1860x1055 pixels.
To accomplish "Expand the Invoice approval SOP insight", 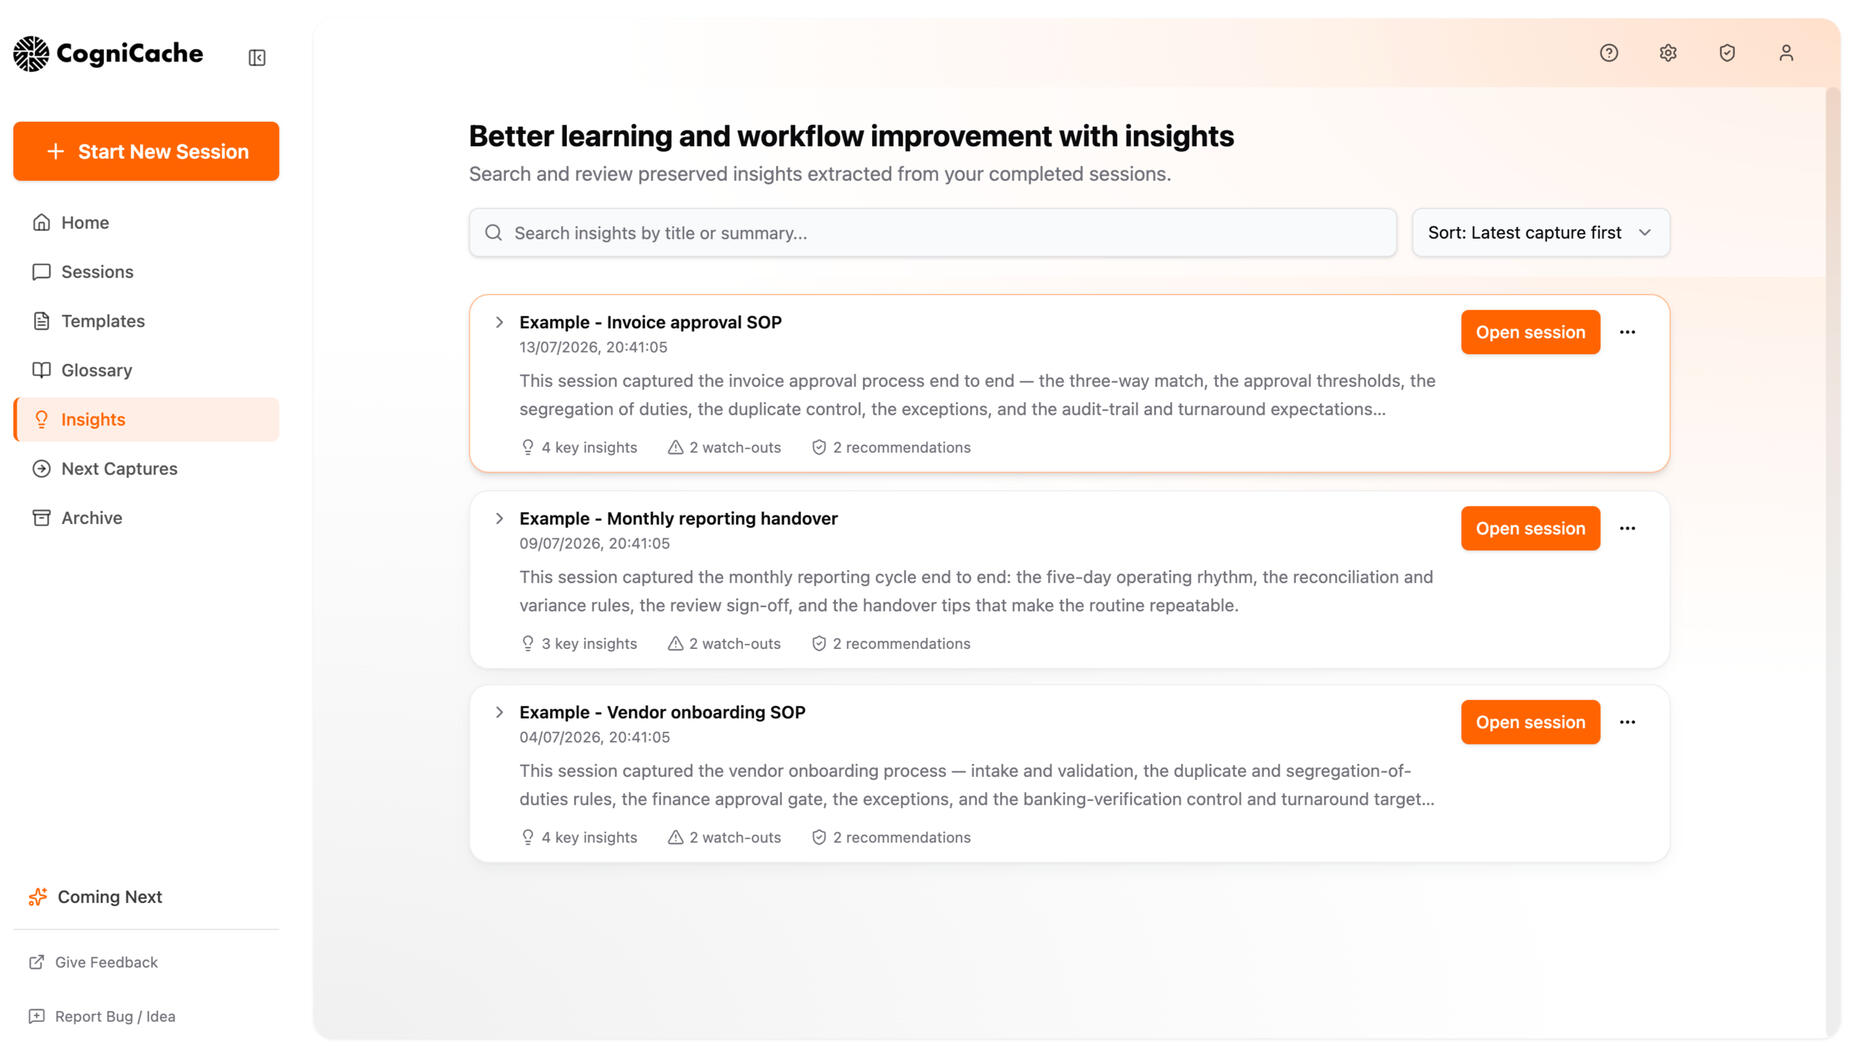I will (499, 322).
